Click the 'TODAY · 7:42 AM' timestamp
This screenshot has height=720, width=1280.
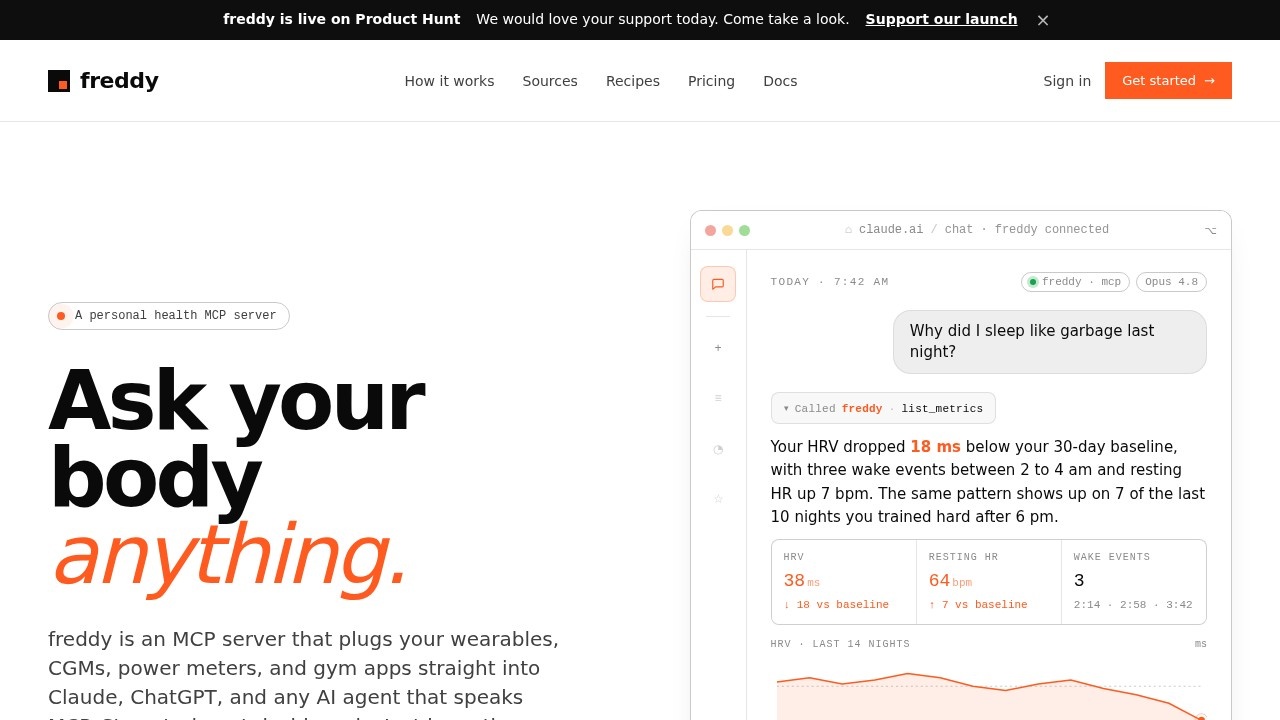click(829, 282)
